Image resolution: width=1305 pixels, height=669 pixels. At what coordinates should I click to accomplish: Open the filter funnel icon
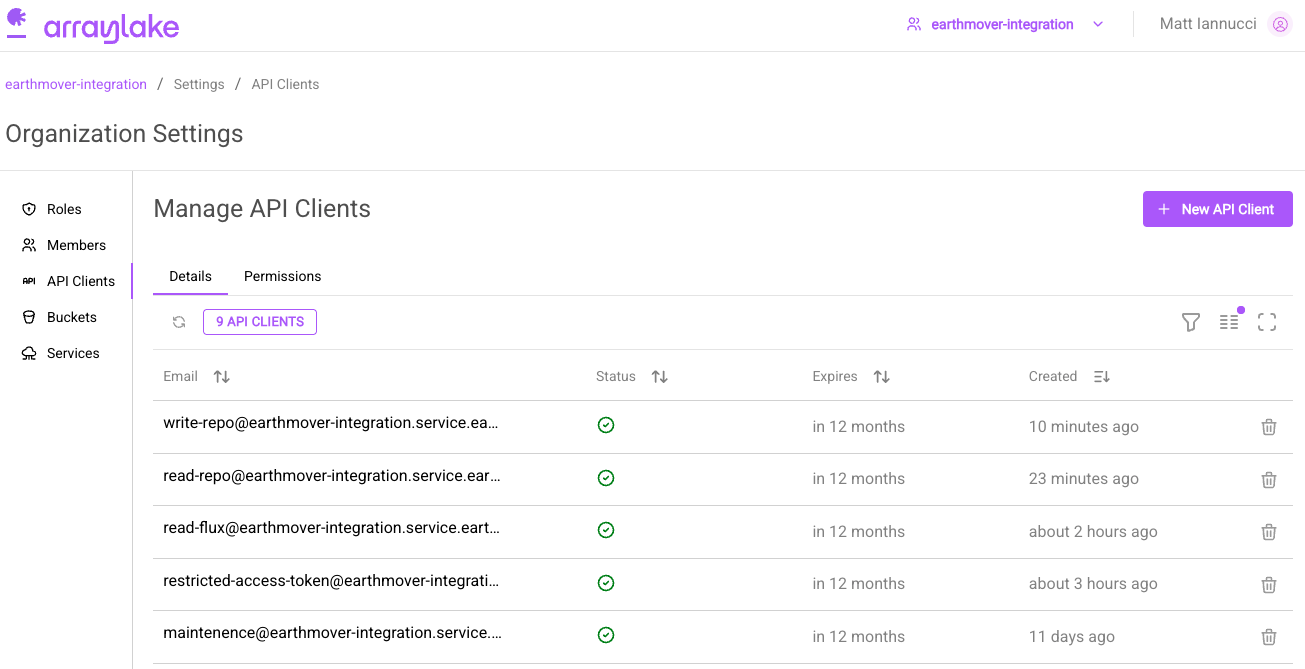pyautogui.click(x=1190, y=322)
